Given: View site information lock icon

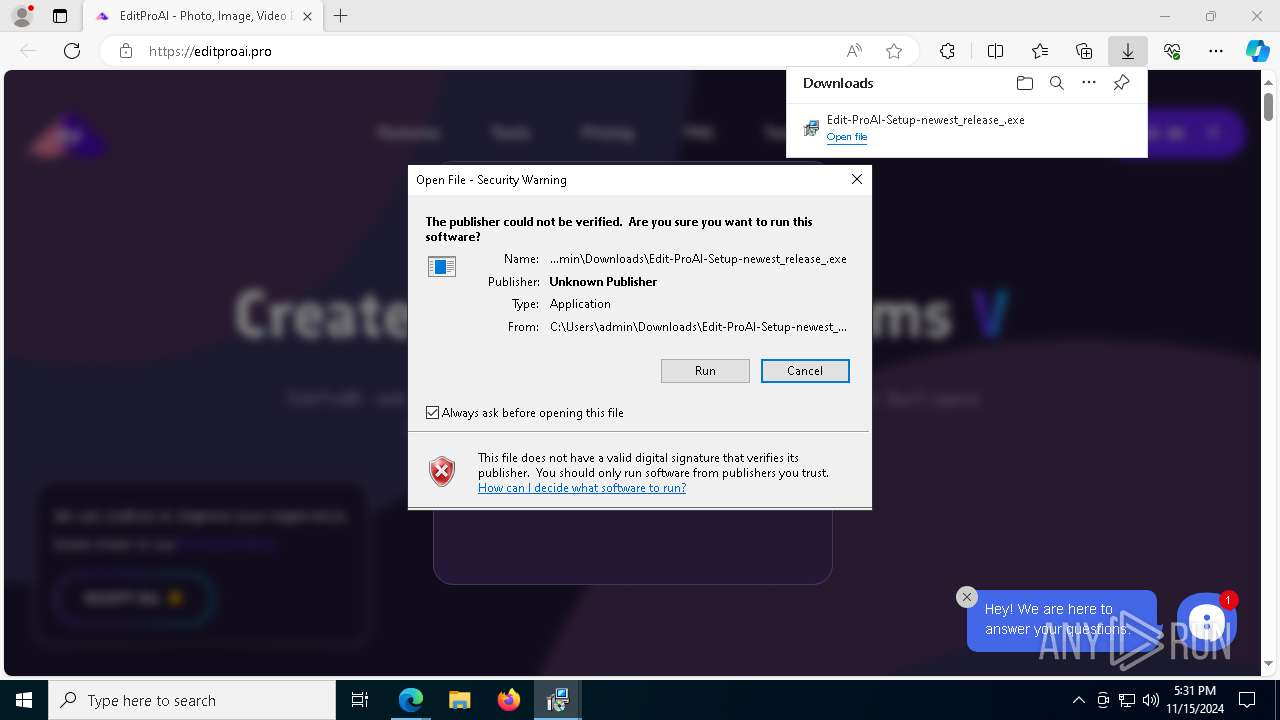Looking at the screenshot, I should tap(126, 51).
